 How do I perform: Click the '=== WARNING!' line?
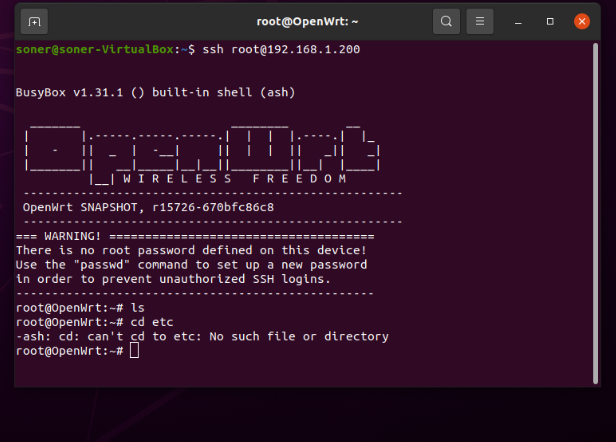(195, 237)
